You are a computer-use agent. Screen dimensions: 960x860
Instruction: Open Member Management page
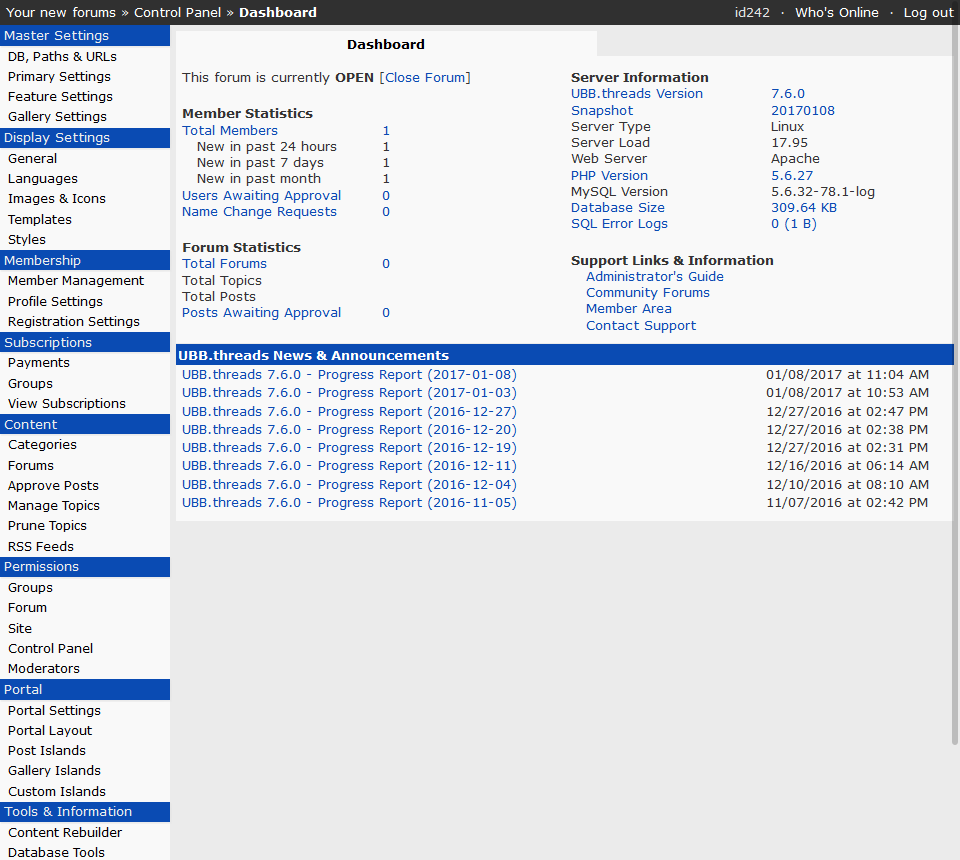[76, 280]
